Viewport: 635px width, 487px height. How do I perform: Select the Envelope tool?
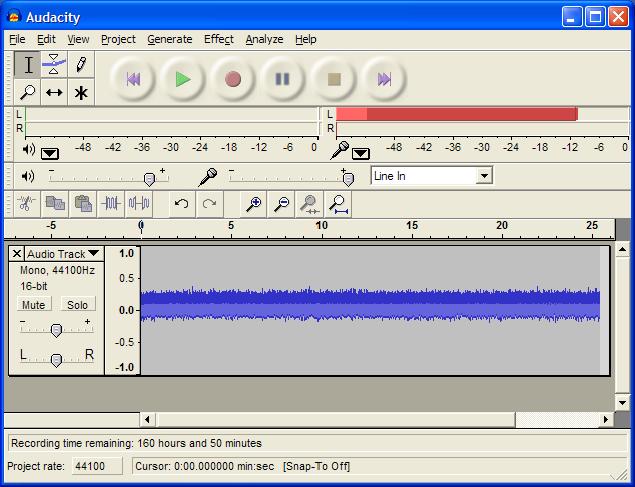click(x=54, y=65)
